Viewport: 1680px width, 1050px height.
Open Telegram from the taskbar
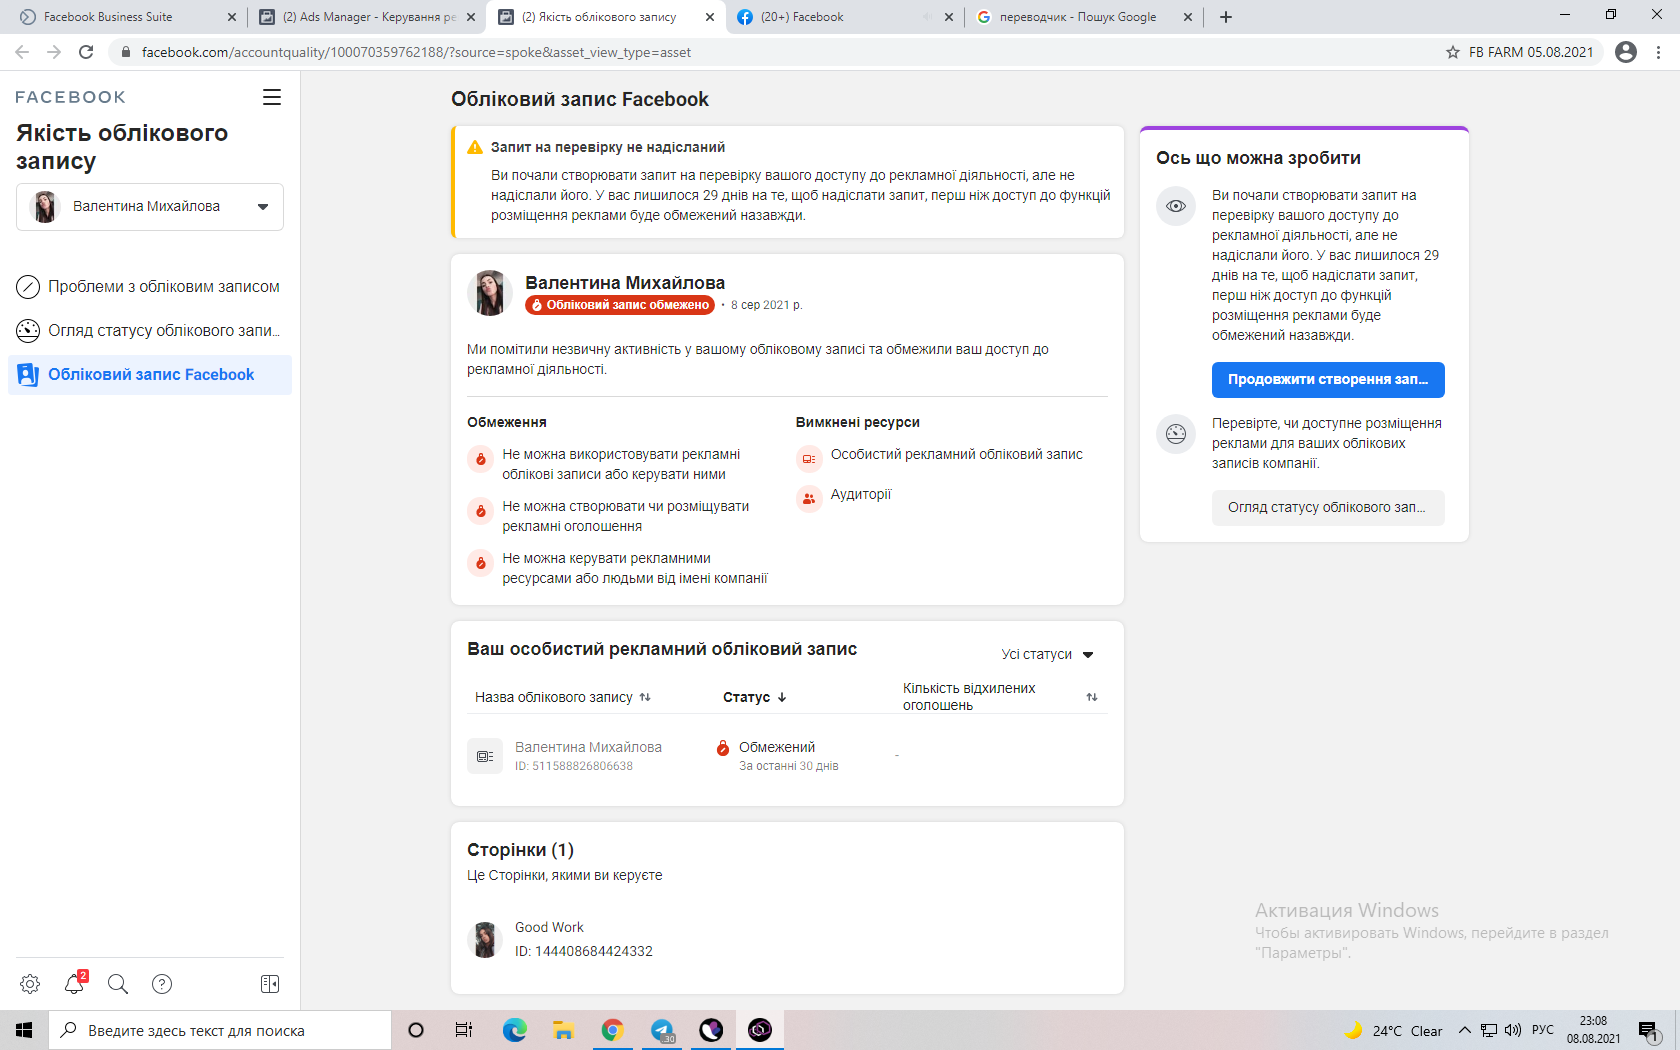pyautogui.click(x=662, y=1030)
